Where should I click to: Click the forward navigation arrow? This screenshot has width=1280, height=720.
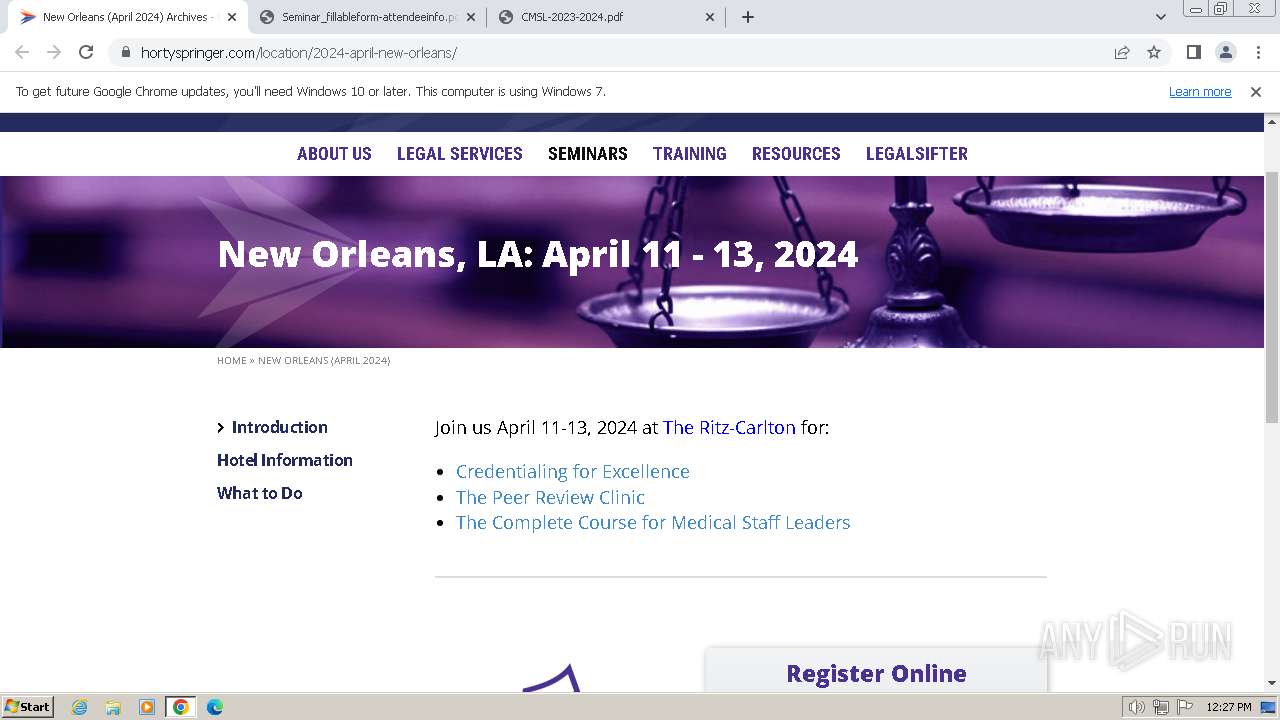pos(54,52)
